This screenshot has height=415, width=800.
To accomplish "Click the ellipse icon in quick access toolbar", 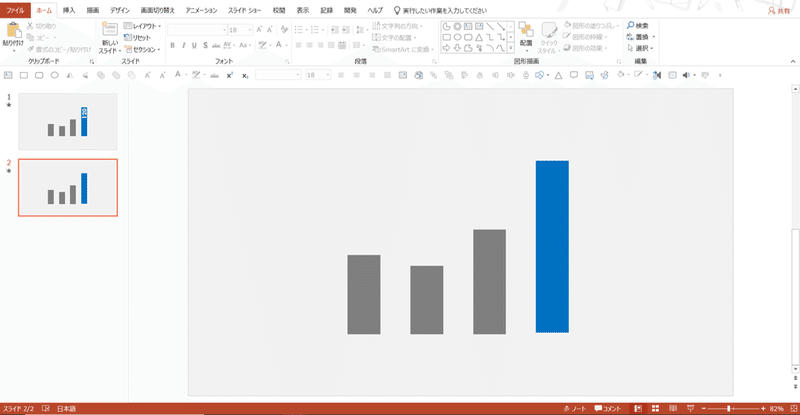I will point(54,75).
